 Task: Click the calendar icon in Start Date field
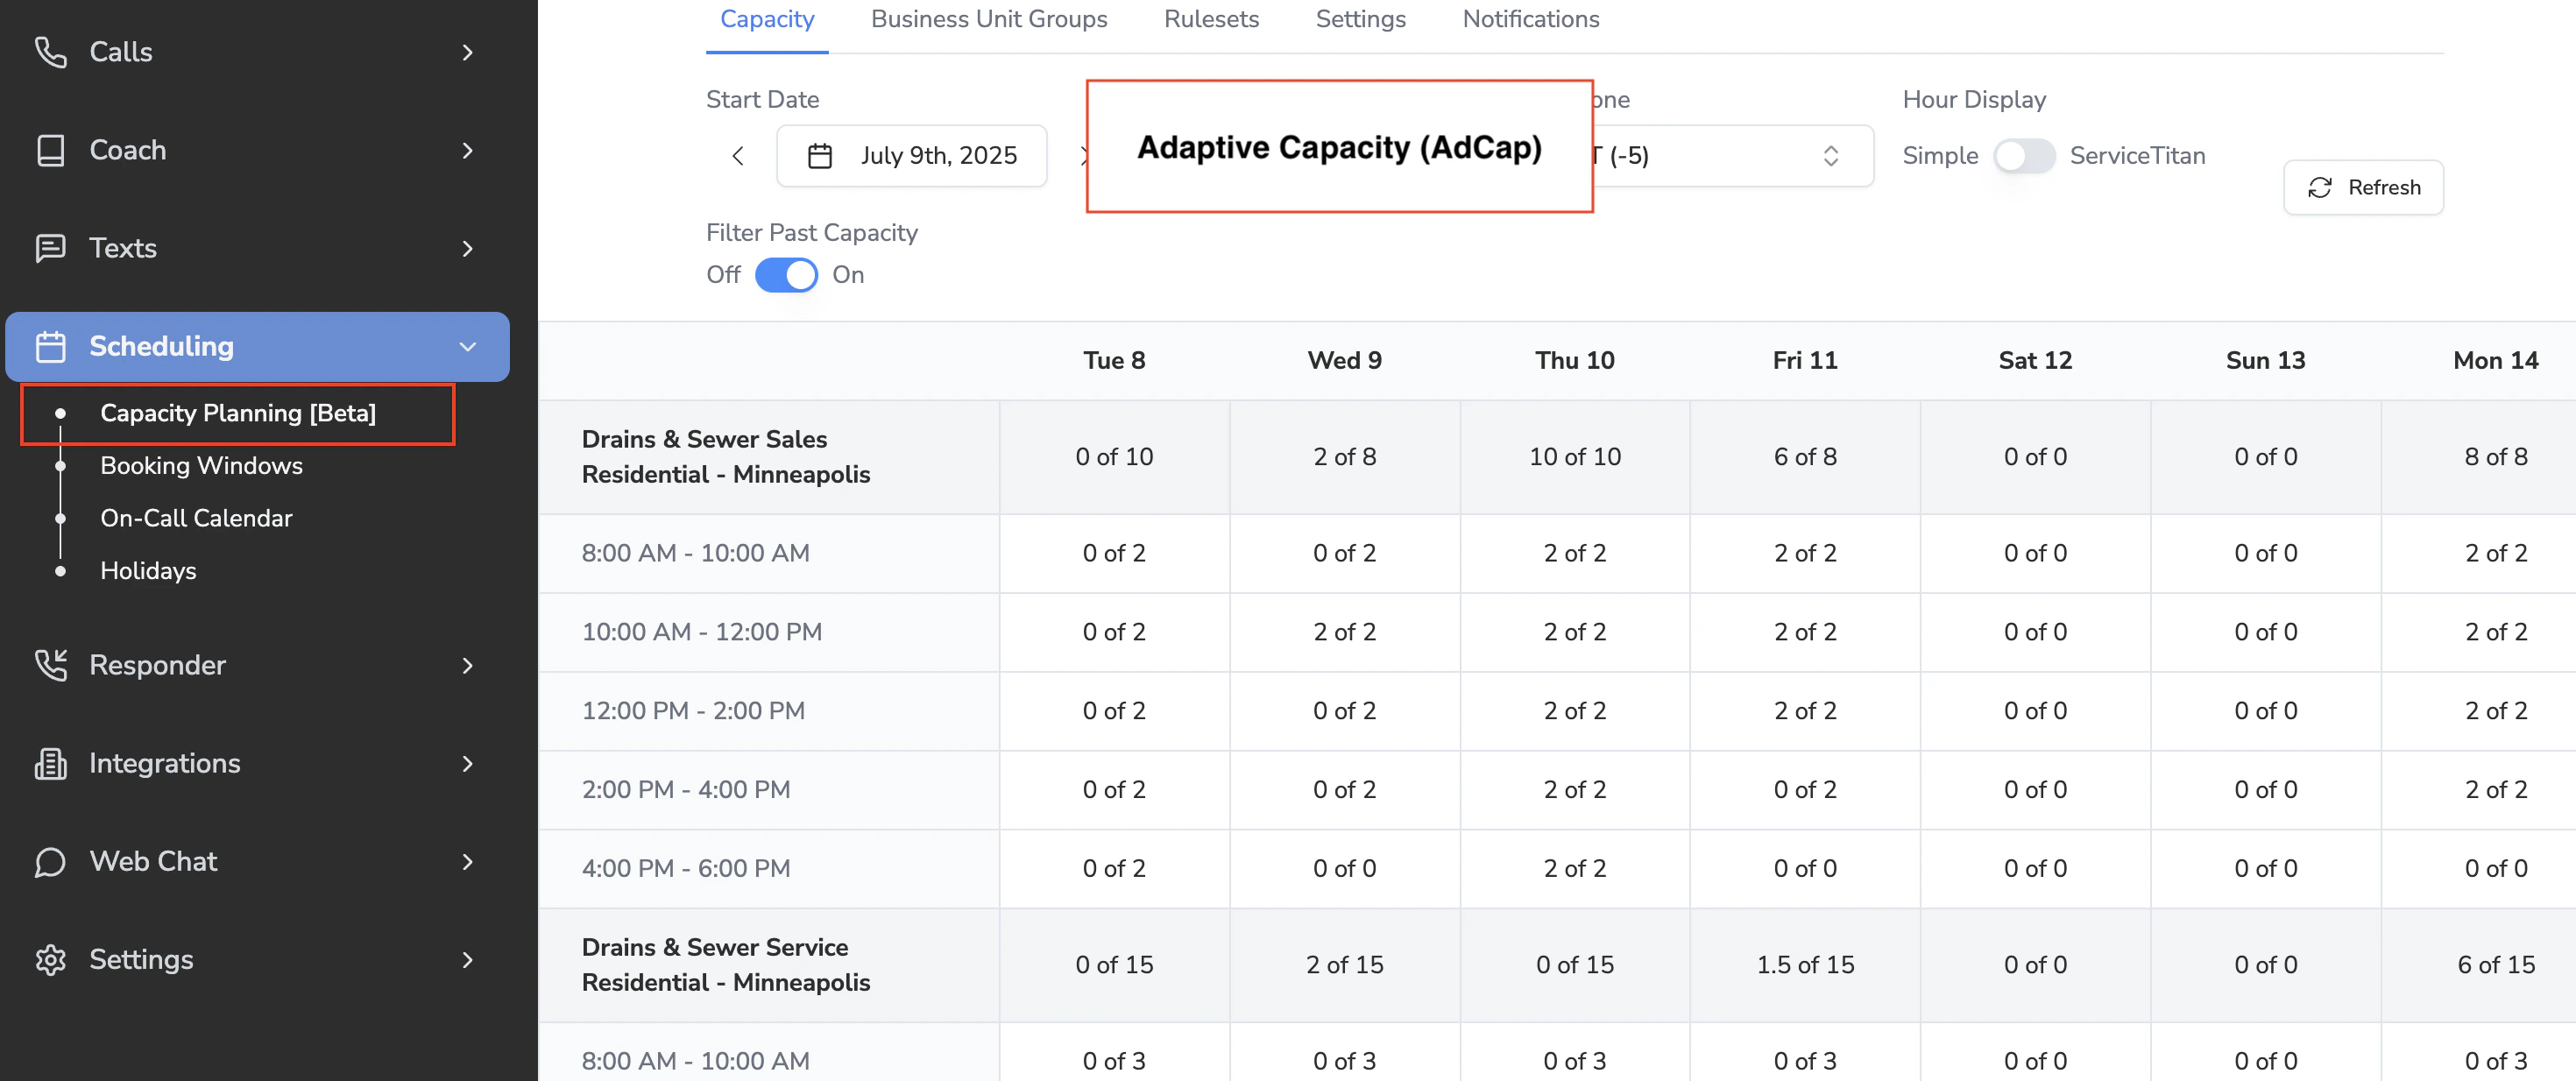click(x=819, y=156)
